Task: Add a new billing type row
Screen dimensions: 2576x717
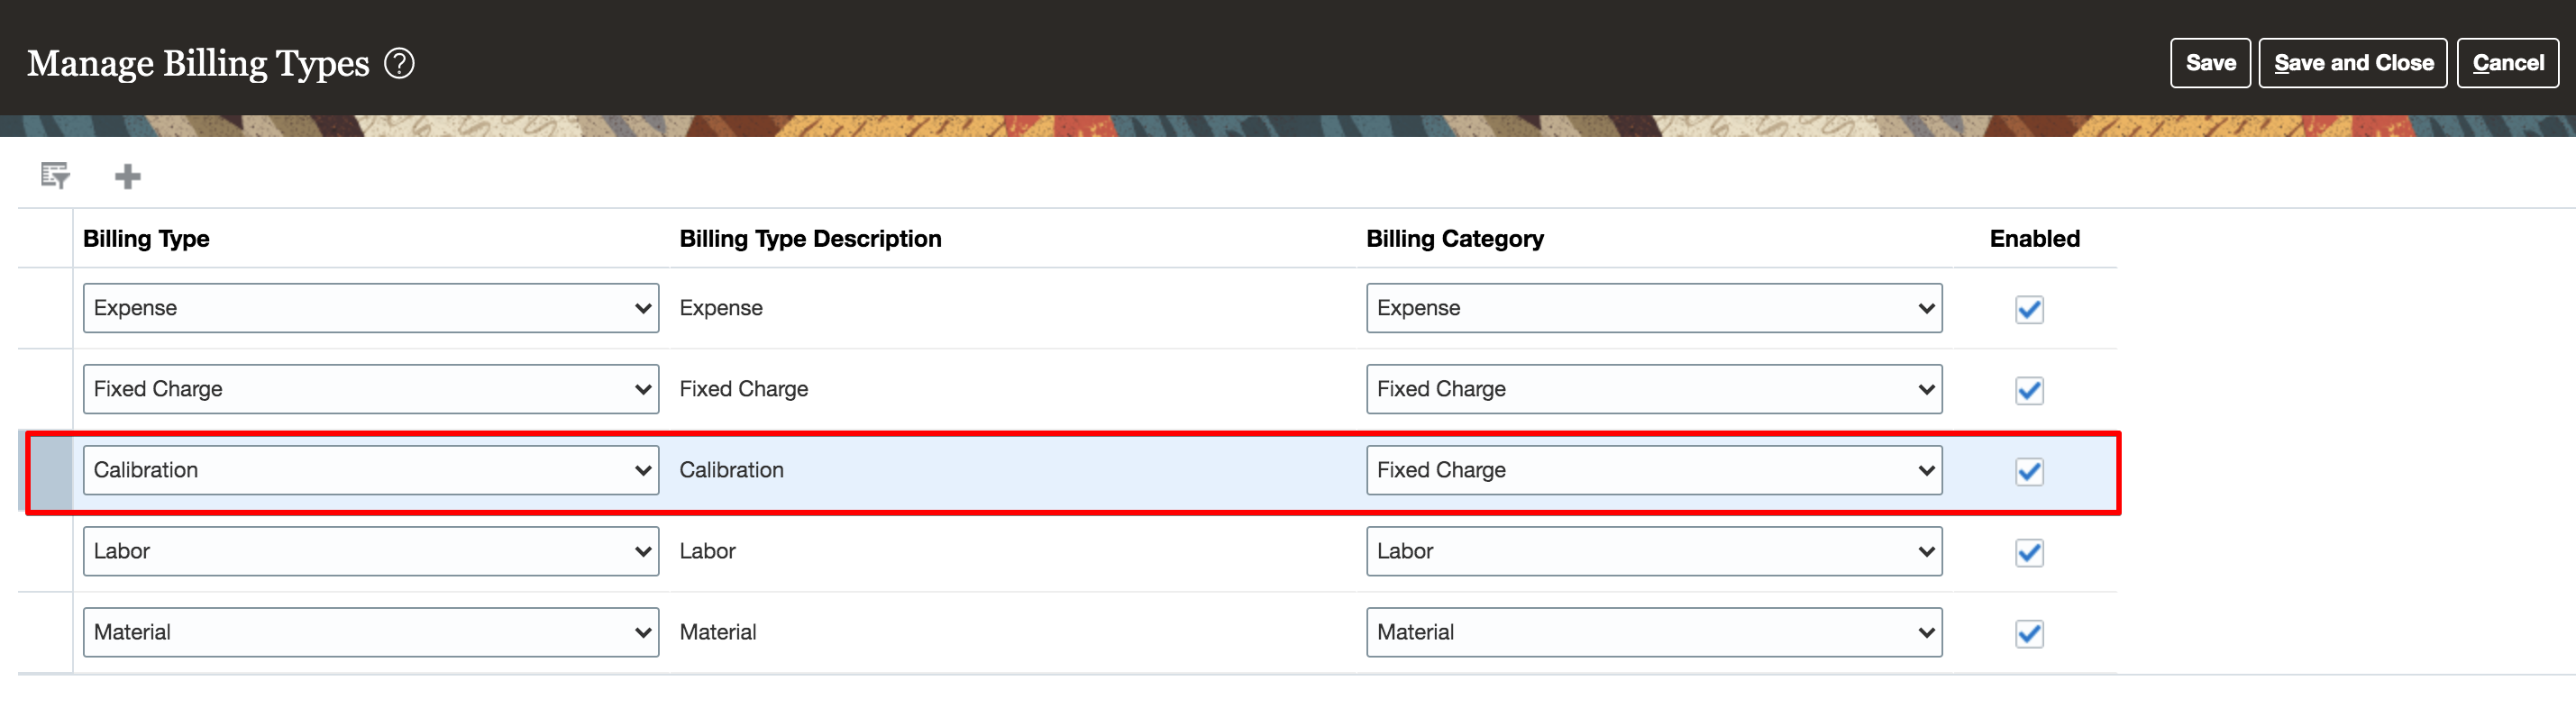Action: pyautogui.click(x=127, y=177)
